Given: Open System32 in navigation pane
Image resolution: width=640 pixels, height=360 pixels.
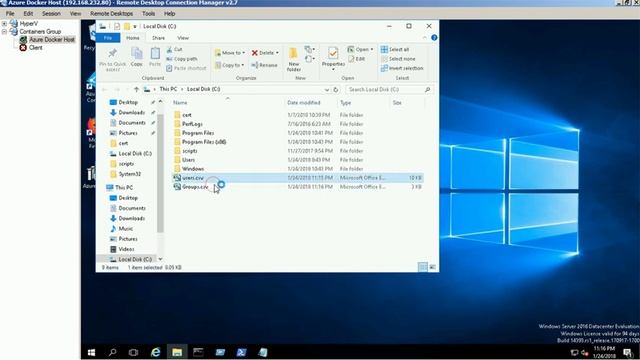Looking at the screenshot, I should point(129,174).
